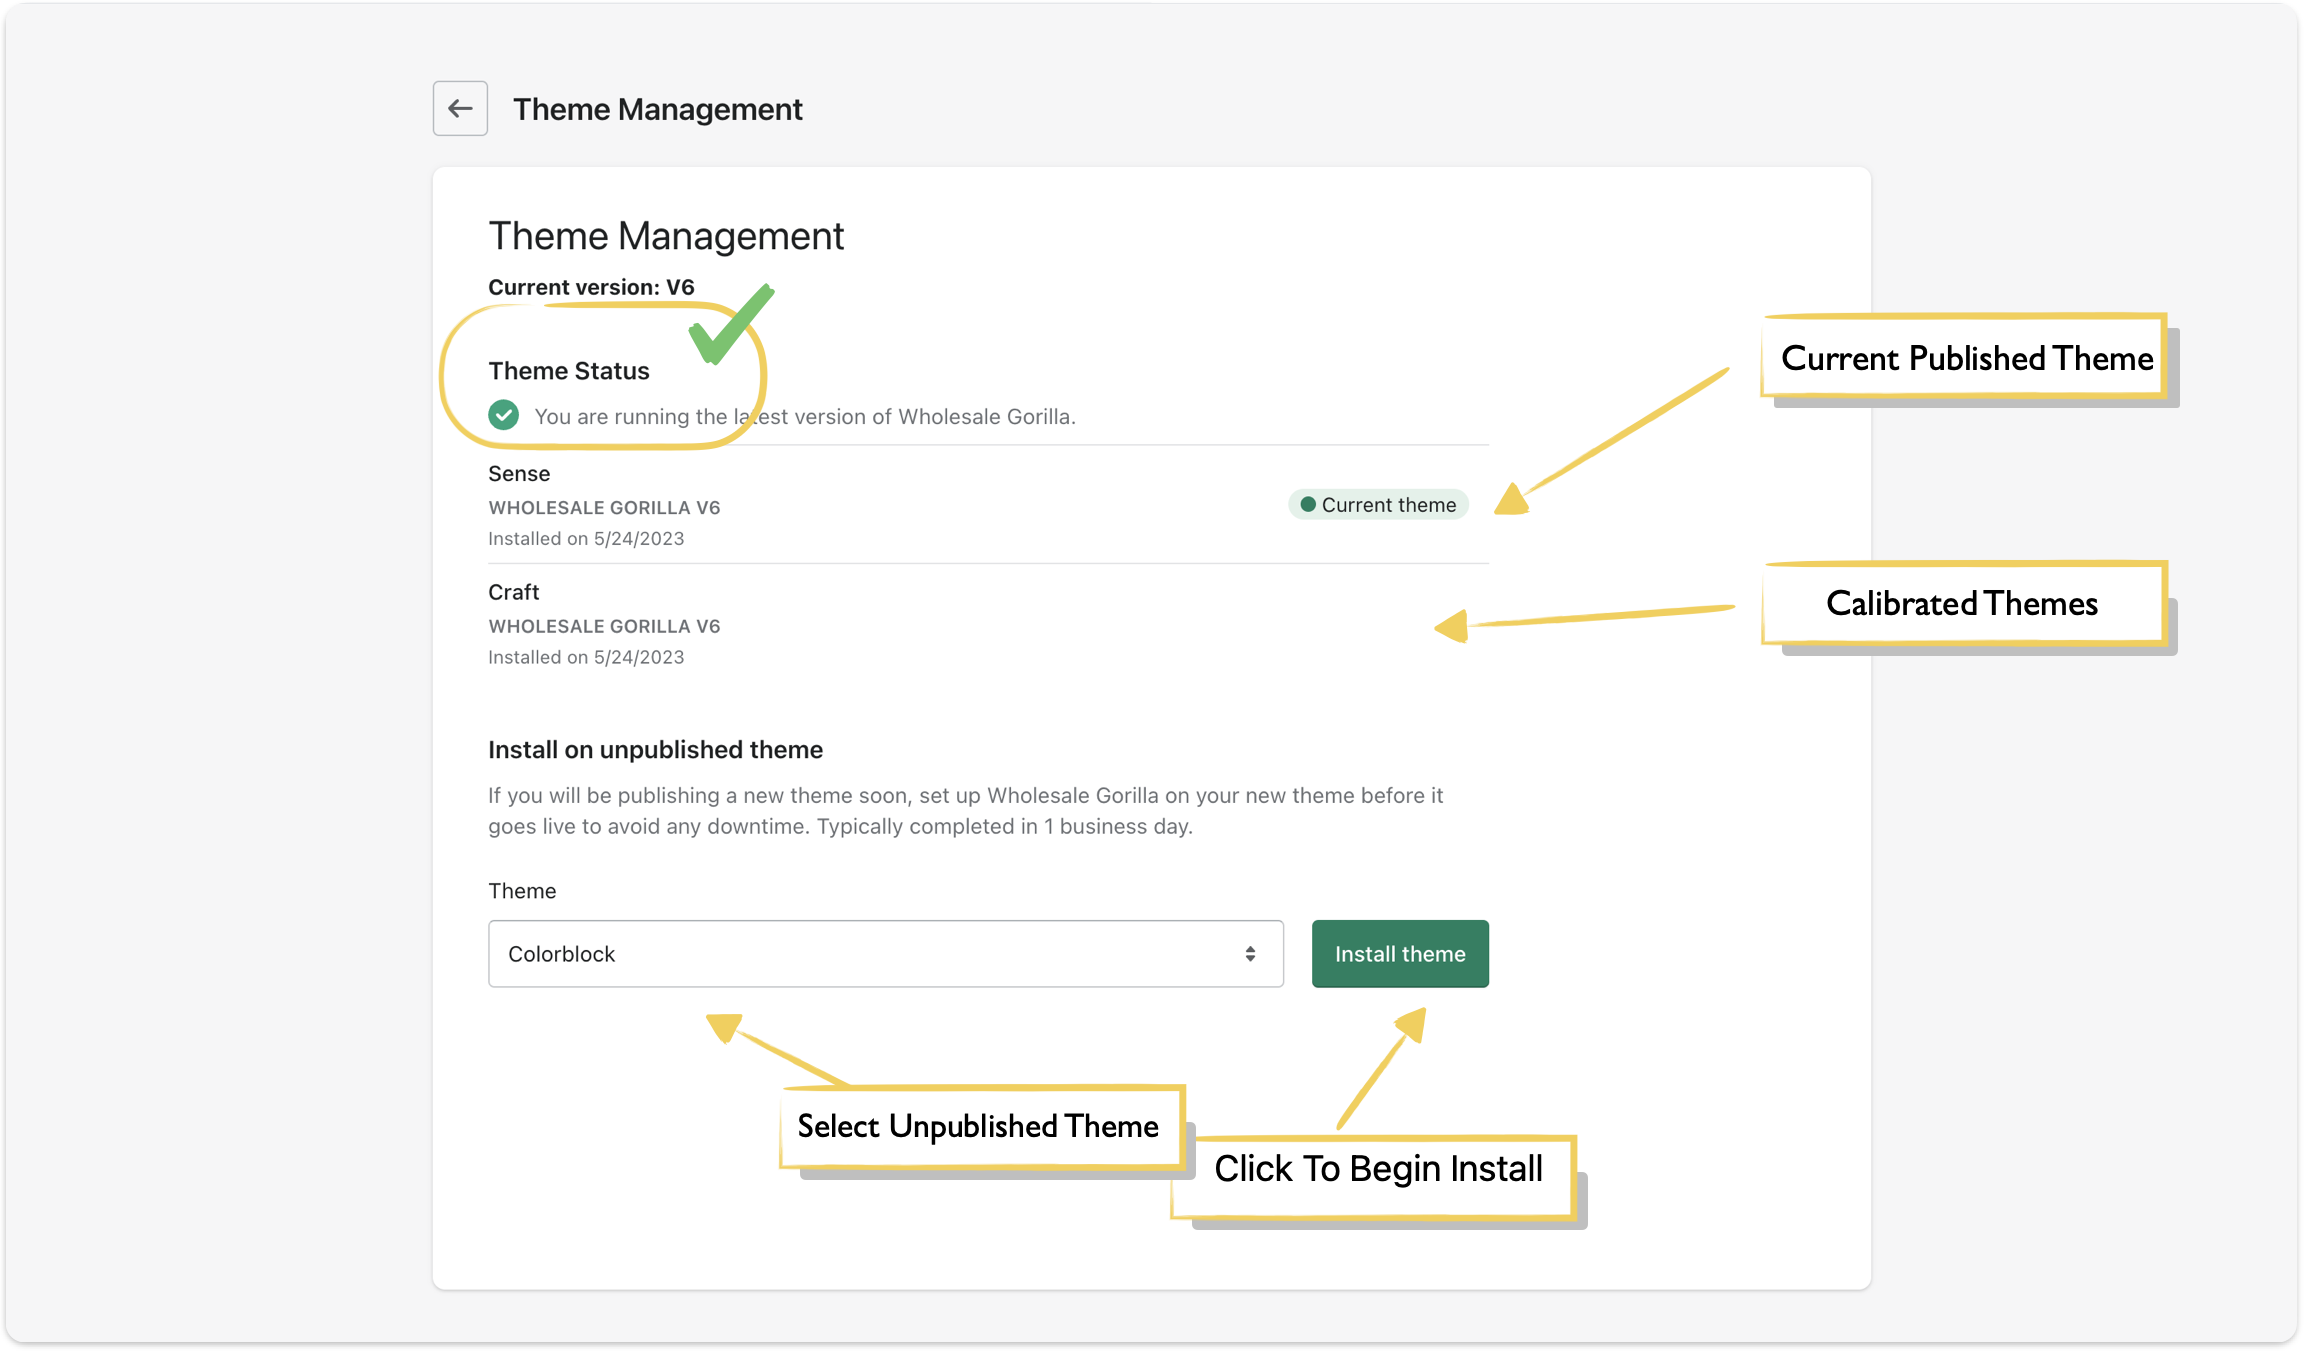This screenshot has height=1352, width=2304.
Task: Click the Click To Begin Install callout
Action: (1378, 1169)
